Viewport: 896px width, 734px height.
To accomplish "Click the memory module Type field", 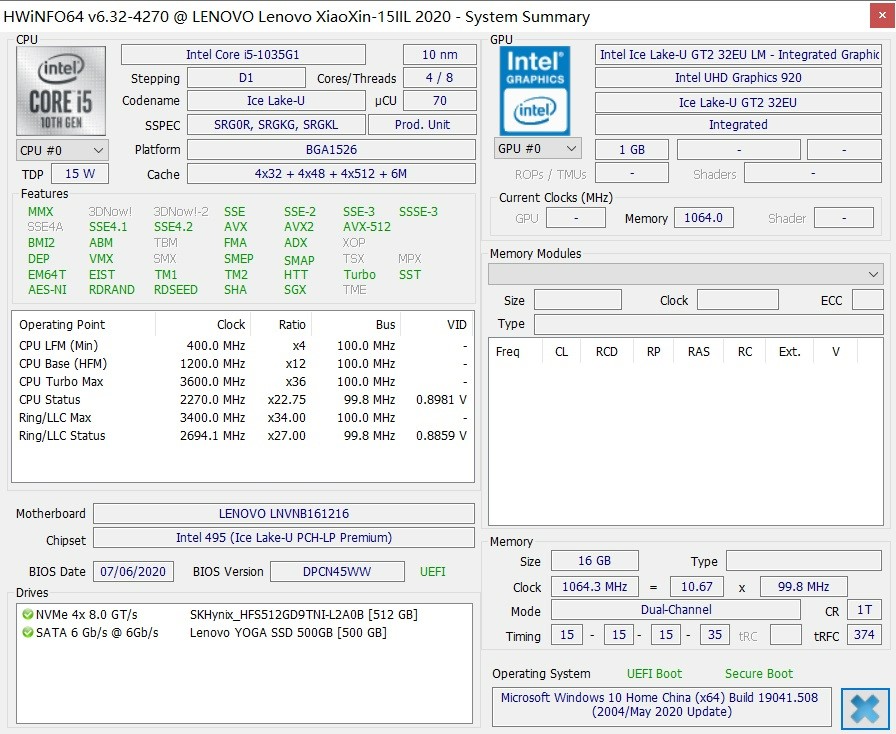I will click(x=709, y=324).
